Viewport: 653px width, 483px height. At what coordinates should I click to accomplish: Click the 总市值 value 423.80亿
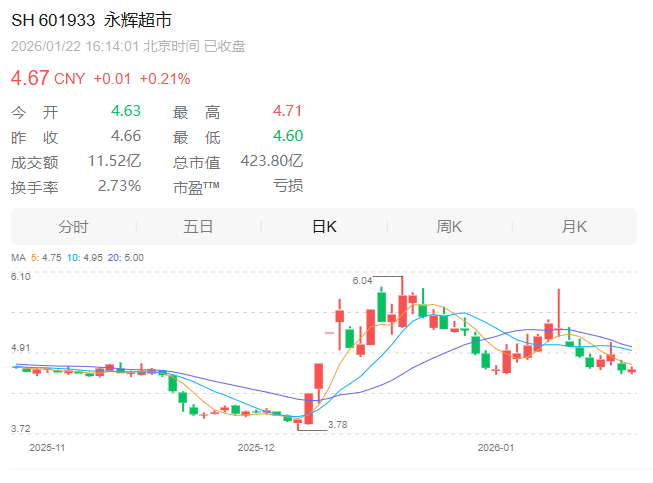(271, 161)
